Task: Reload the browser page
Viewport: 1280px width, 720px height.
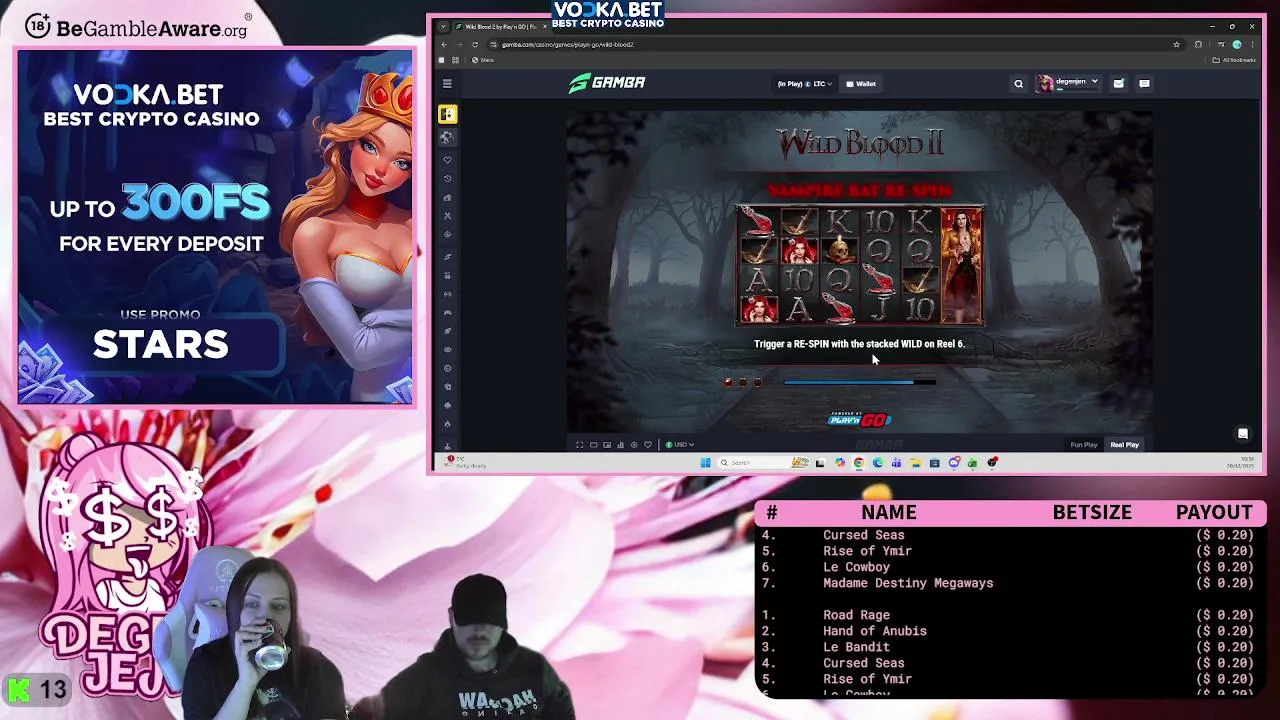Action: click(475, 44)
